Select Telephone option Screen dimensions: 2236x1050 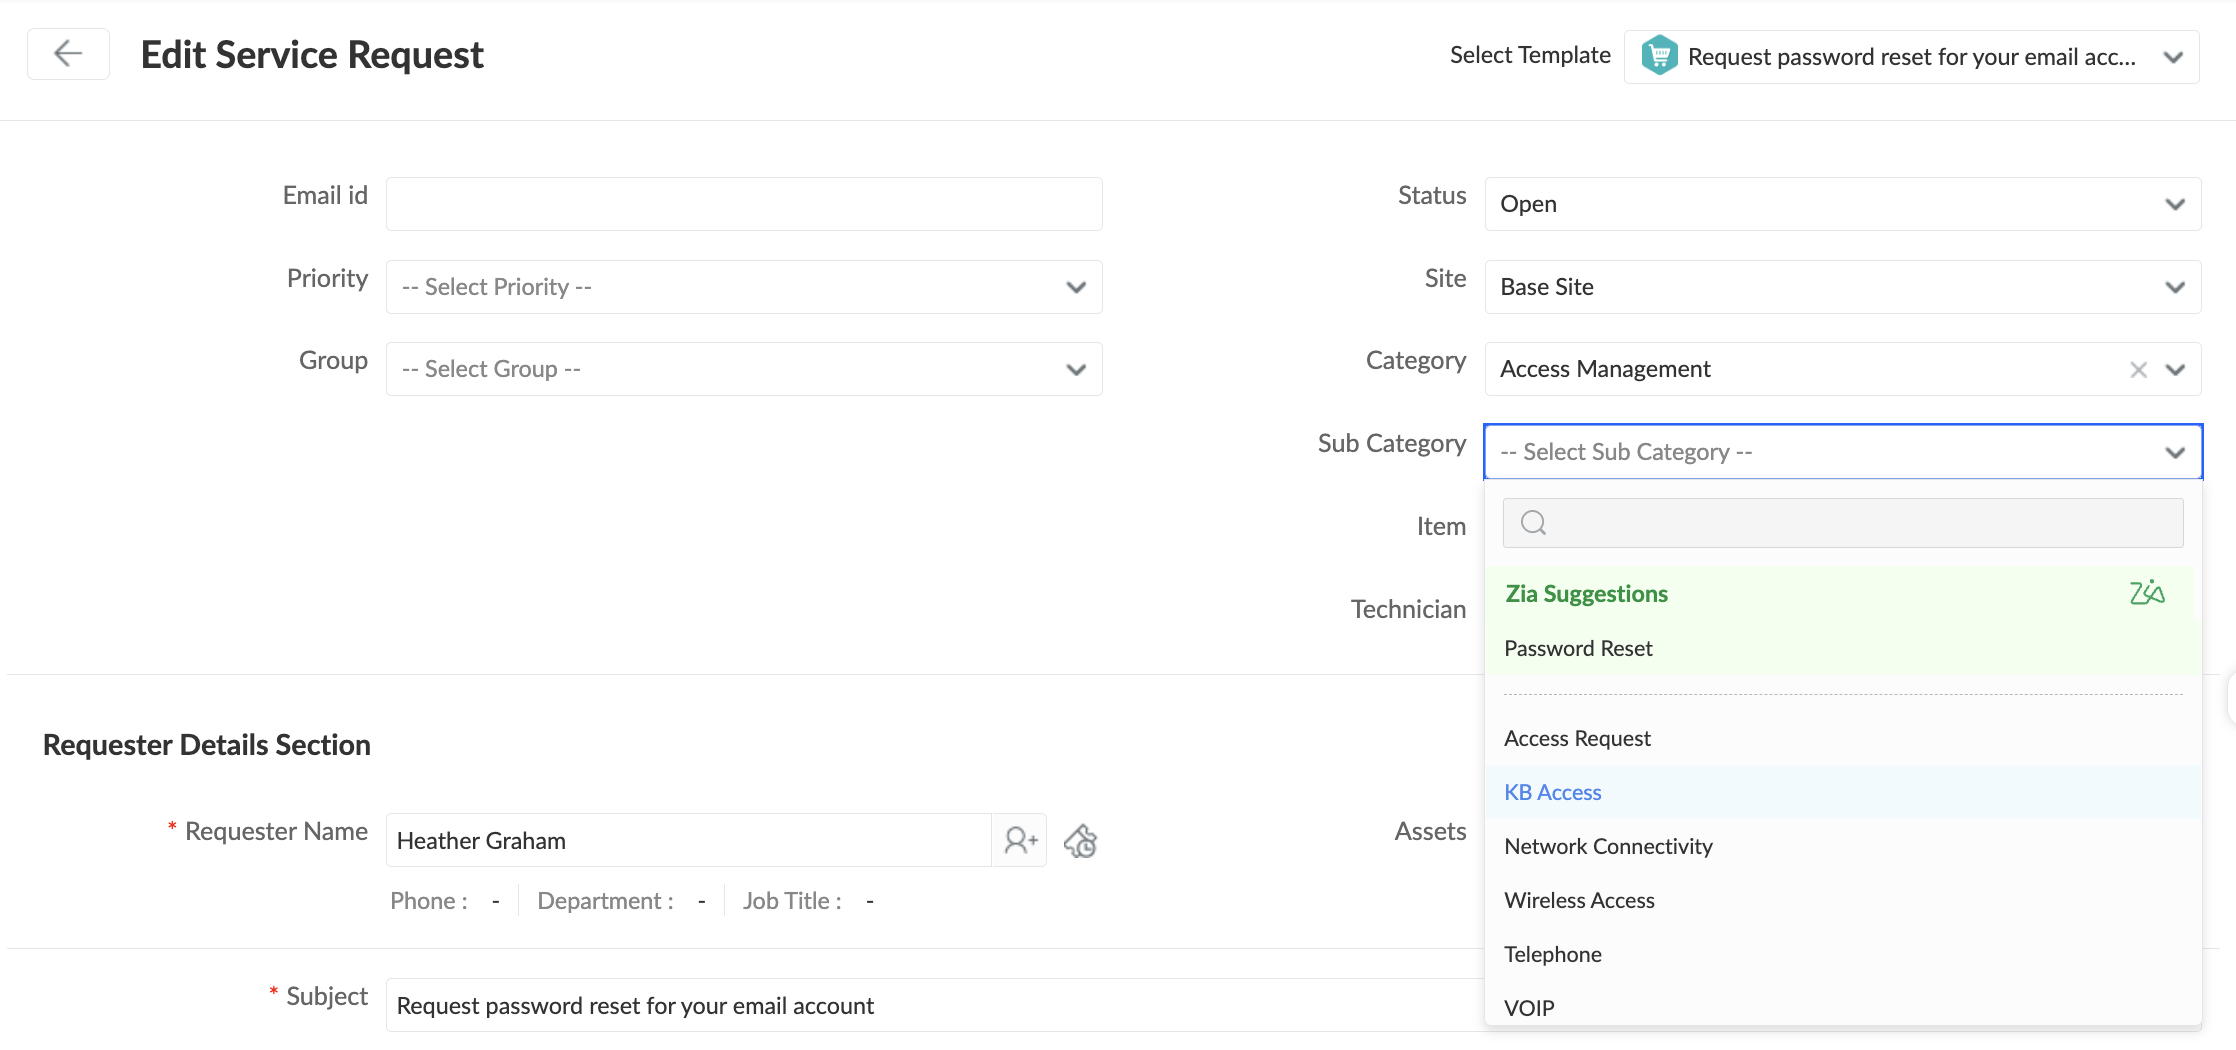pos(1843,955)
